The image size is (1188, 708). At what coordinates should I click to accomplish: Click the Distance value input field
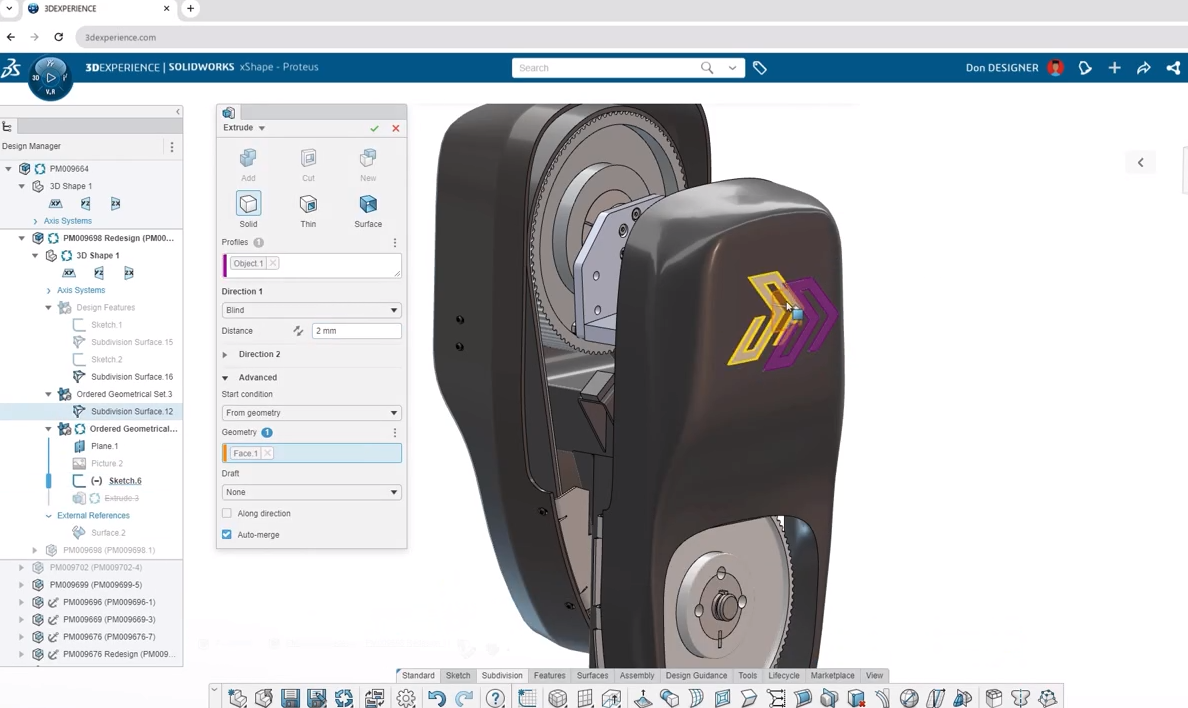[x=356, y=331]
